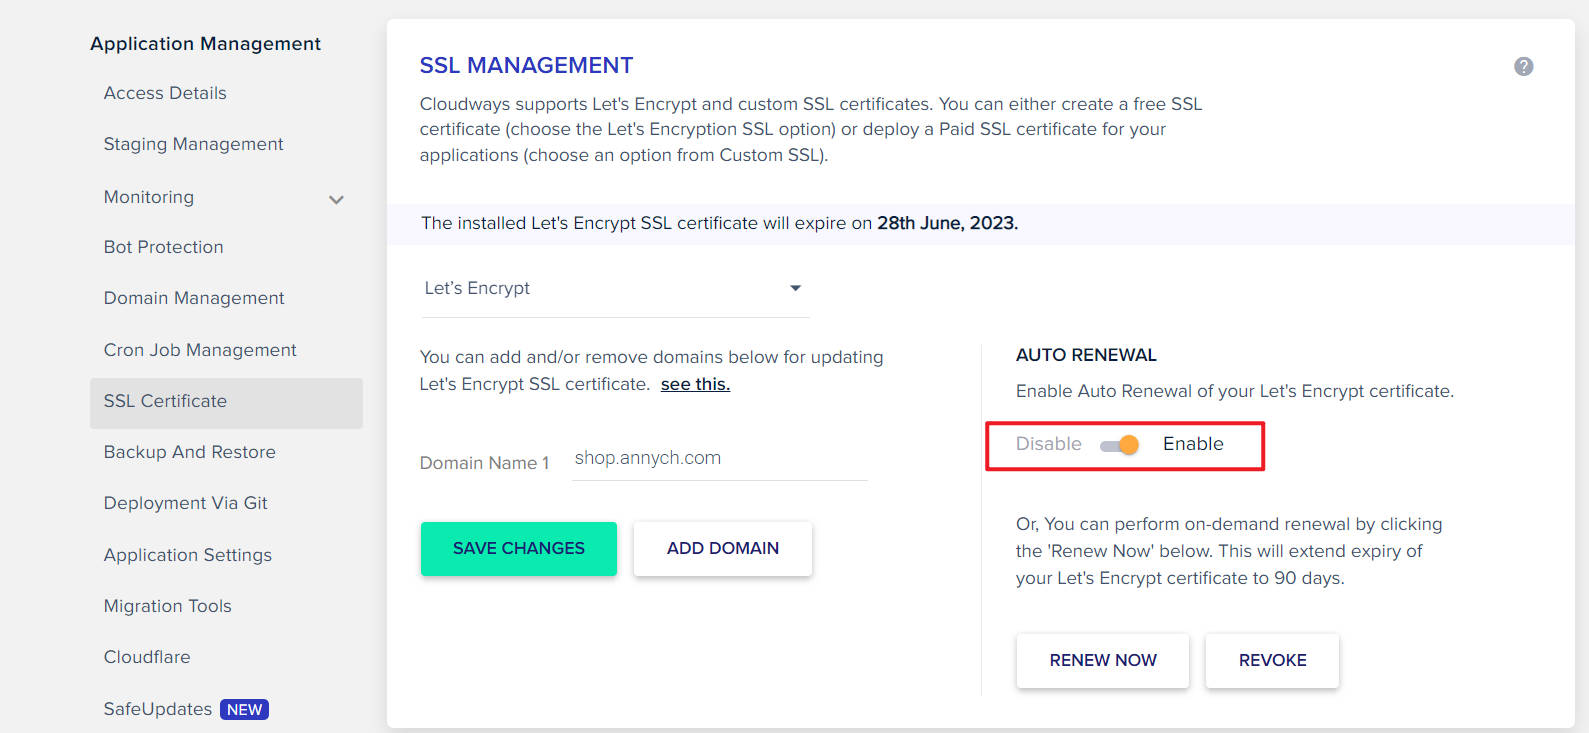Focus the Domain Name 1 input field
Viewport: 1589px width, 733px height.
tap(720, 458)
